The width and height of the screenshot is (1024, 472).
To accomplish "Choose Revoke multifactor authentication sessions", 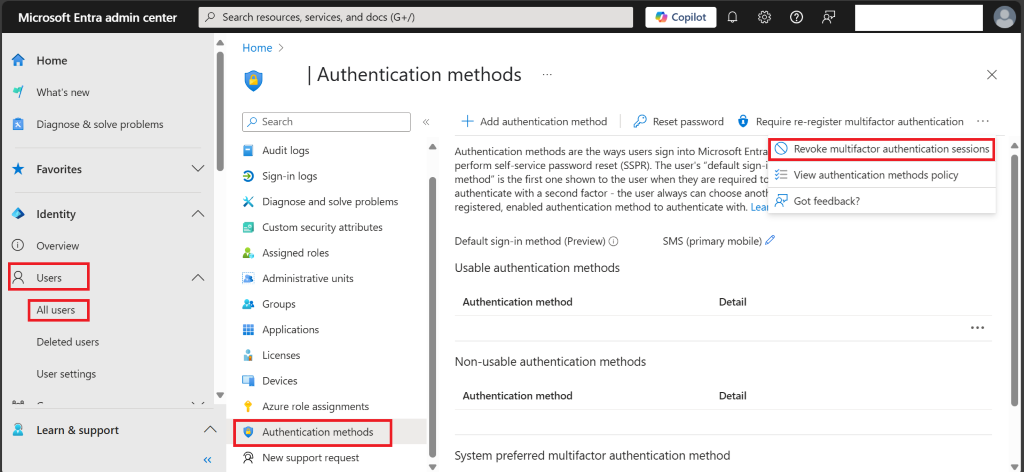I will (x=882, y=149).
